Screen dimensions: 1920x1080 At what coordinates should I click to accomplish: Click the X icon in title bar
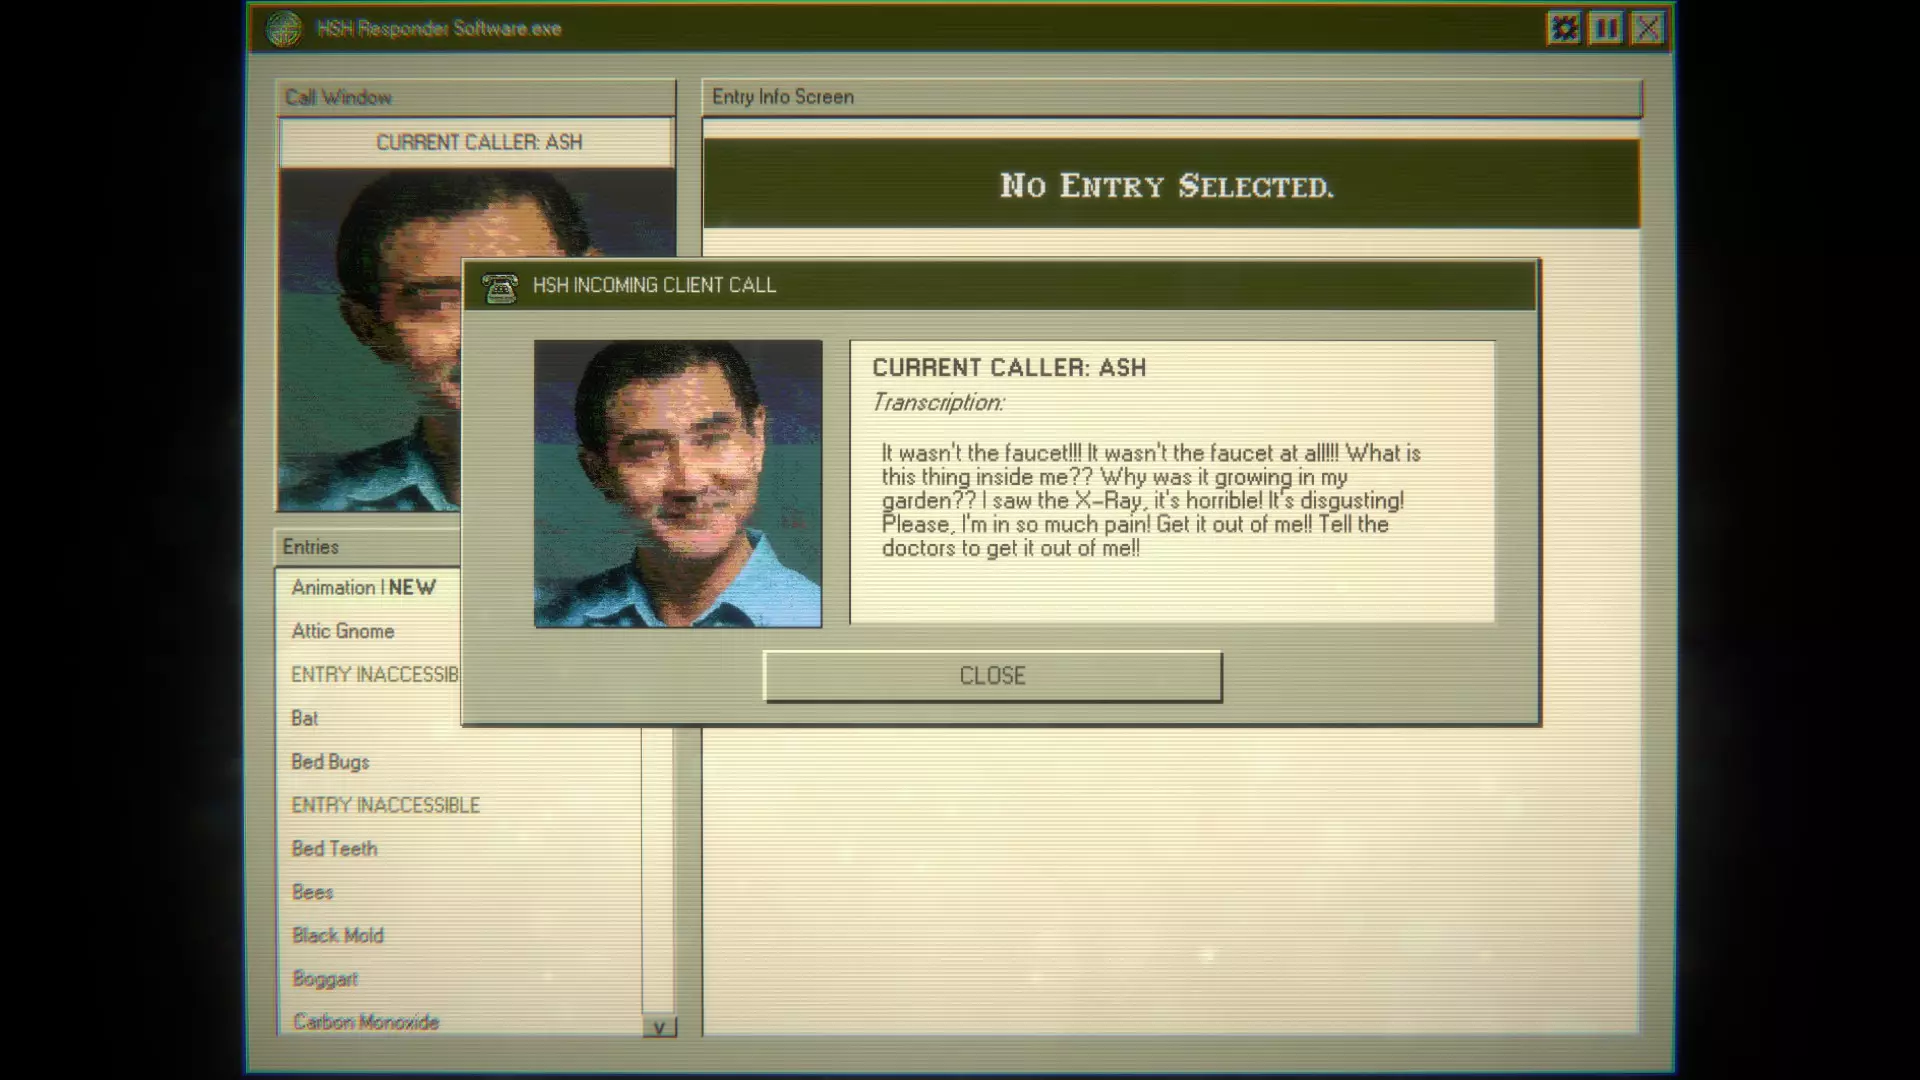(x=1648, y=28)
